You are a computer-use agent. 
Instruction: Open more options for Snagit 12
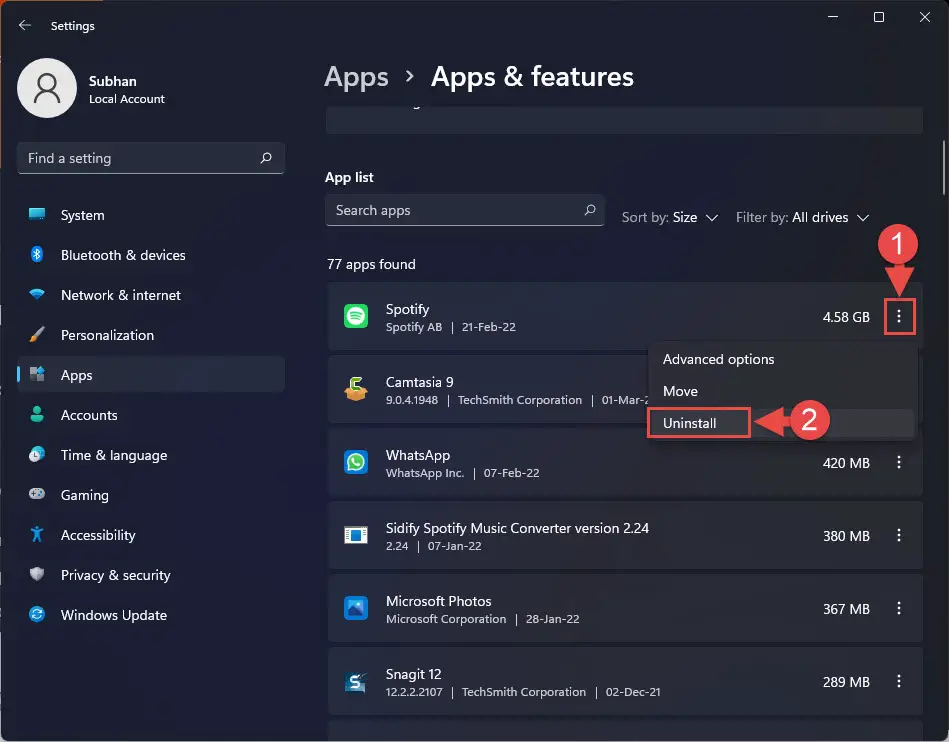click(x=899, y=681)
